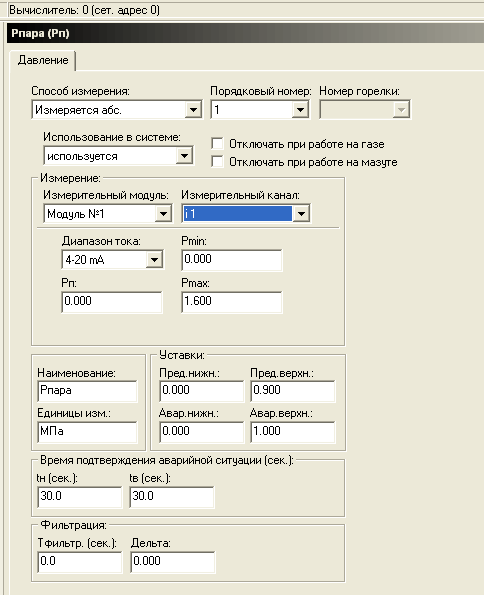Click the Авар.верхн. setpoint field

pos(293,432)
